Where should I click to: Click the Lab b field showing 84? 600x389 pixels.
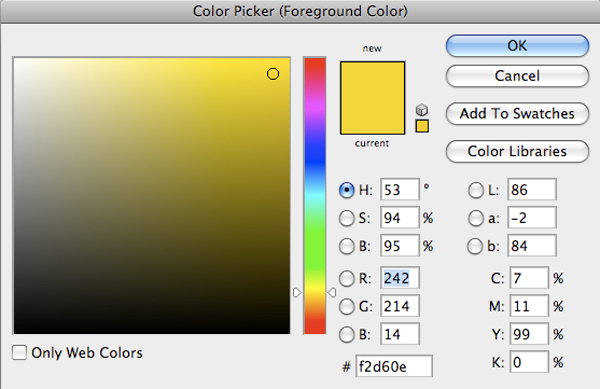click(532, 246)
